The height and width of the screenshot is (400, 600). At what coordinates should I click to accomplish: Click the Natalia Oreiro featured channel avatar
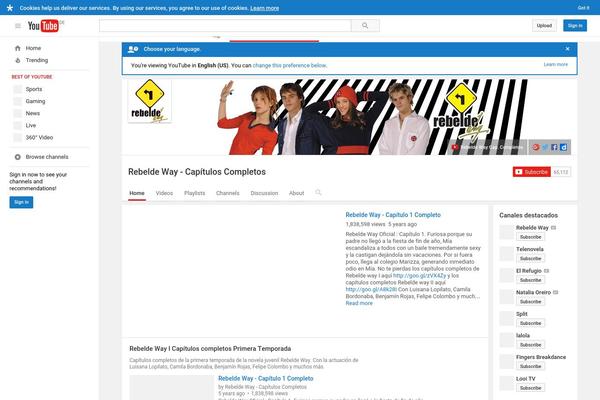click(507, 297)
